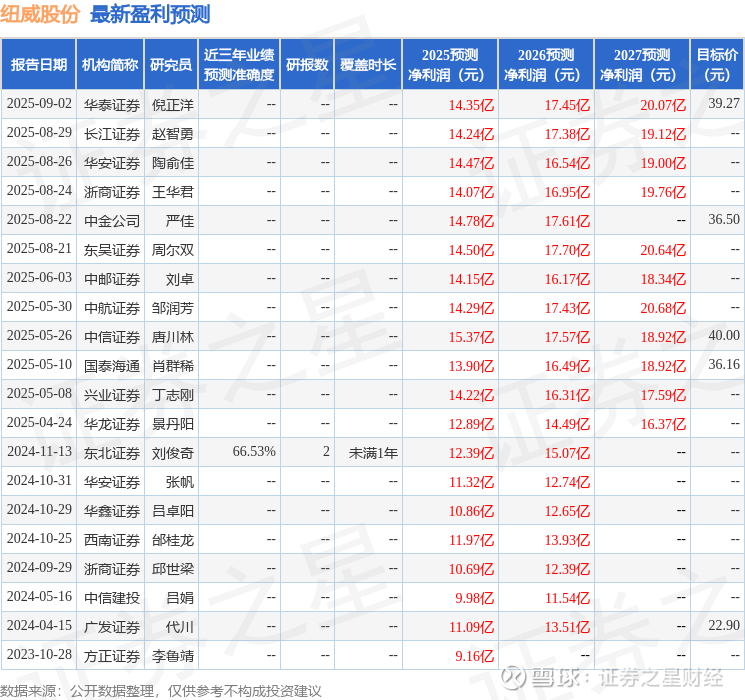Image resolution: width=745 pixels, height=700 pixels.
Task: Select analyst name 邱世梁
Action: pos(172,569)
